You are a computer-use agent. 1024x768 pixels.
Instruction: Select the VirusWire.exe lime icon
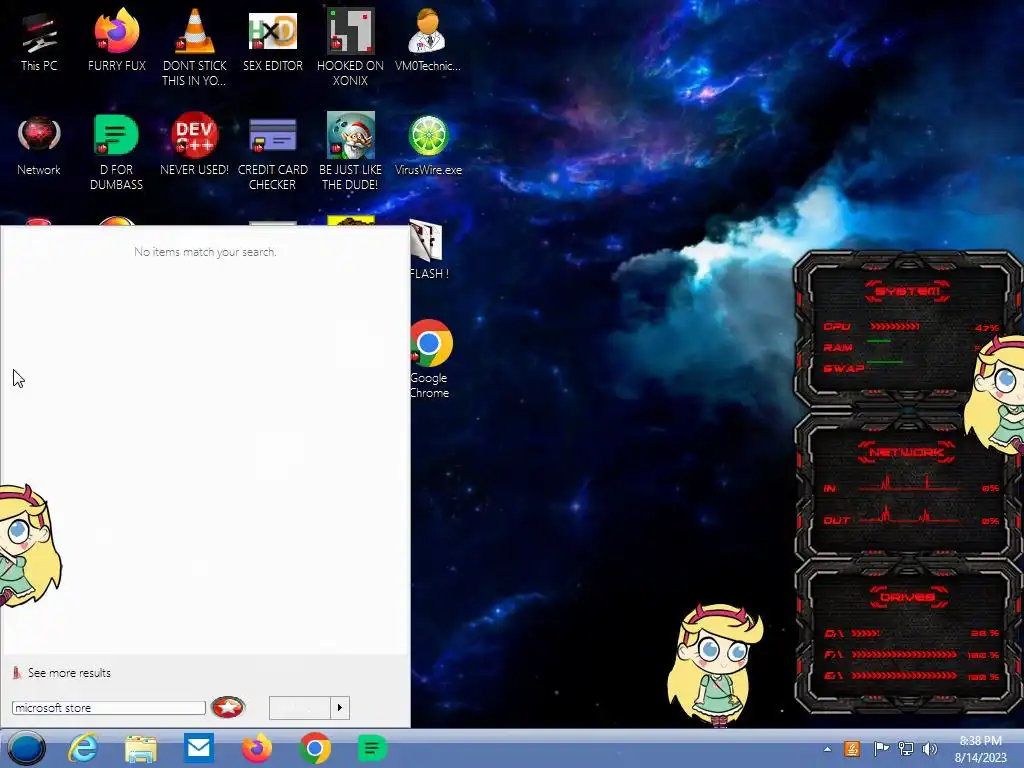[428, 145]
